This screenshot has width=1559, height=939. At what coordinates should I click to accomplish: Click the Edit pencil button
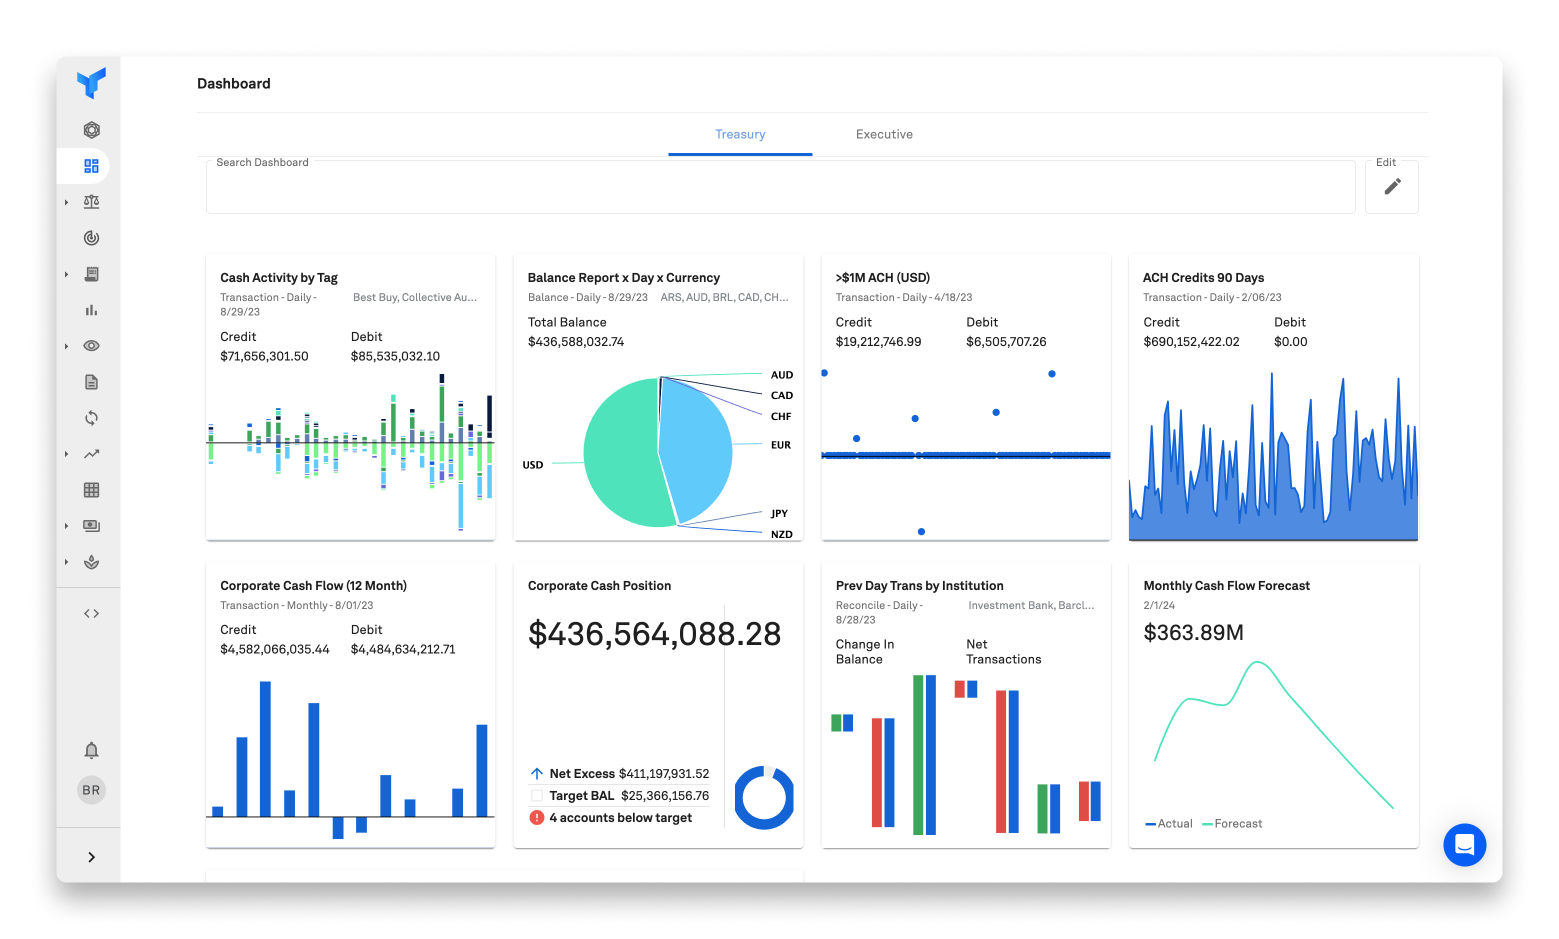pos(1391,186)
